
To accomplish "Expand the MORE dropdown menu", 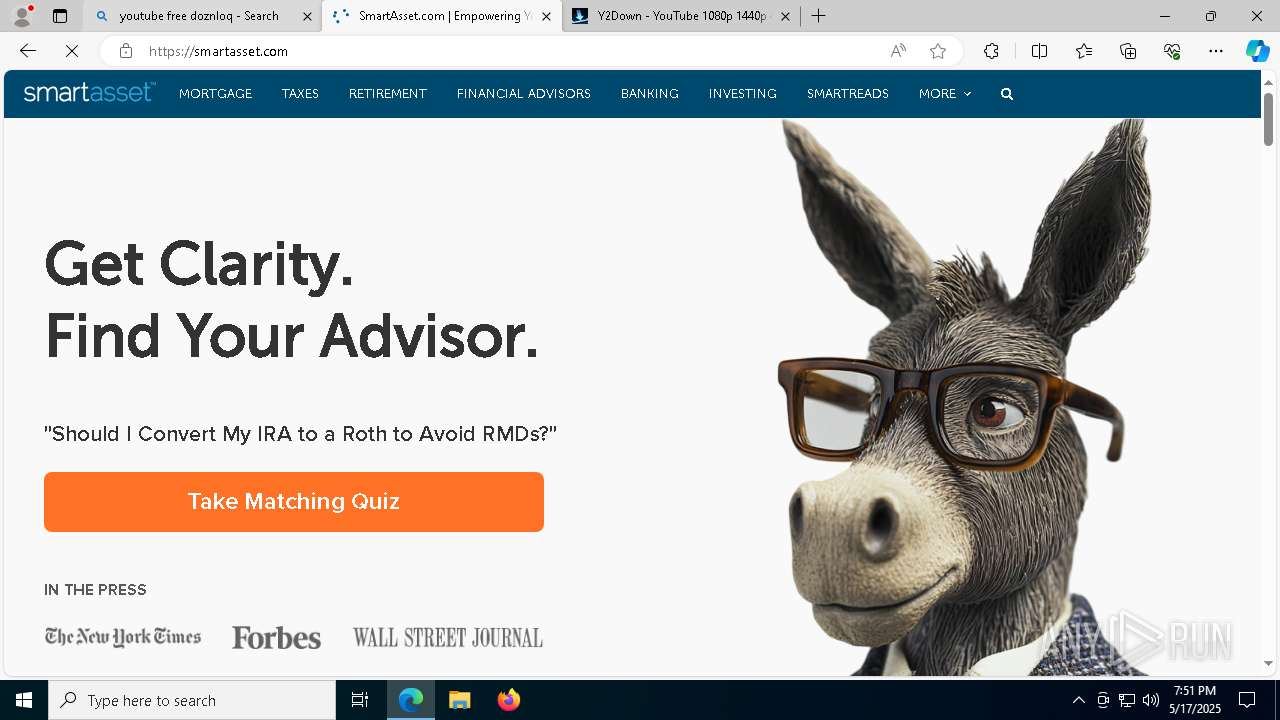I will [945, 94].
